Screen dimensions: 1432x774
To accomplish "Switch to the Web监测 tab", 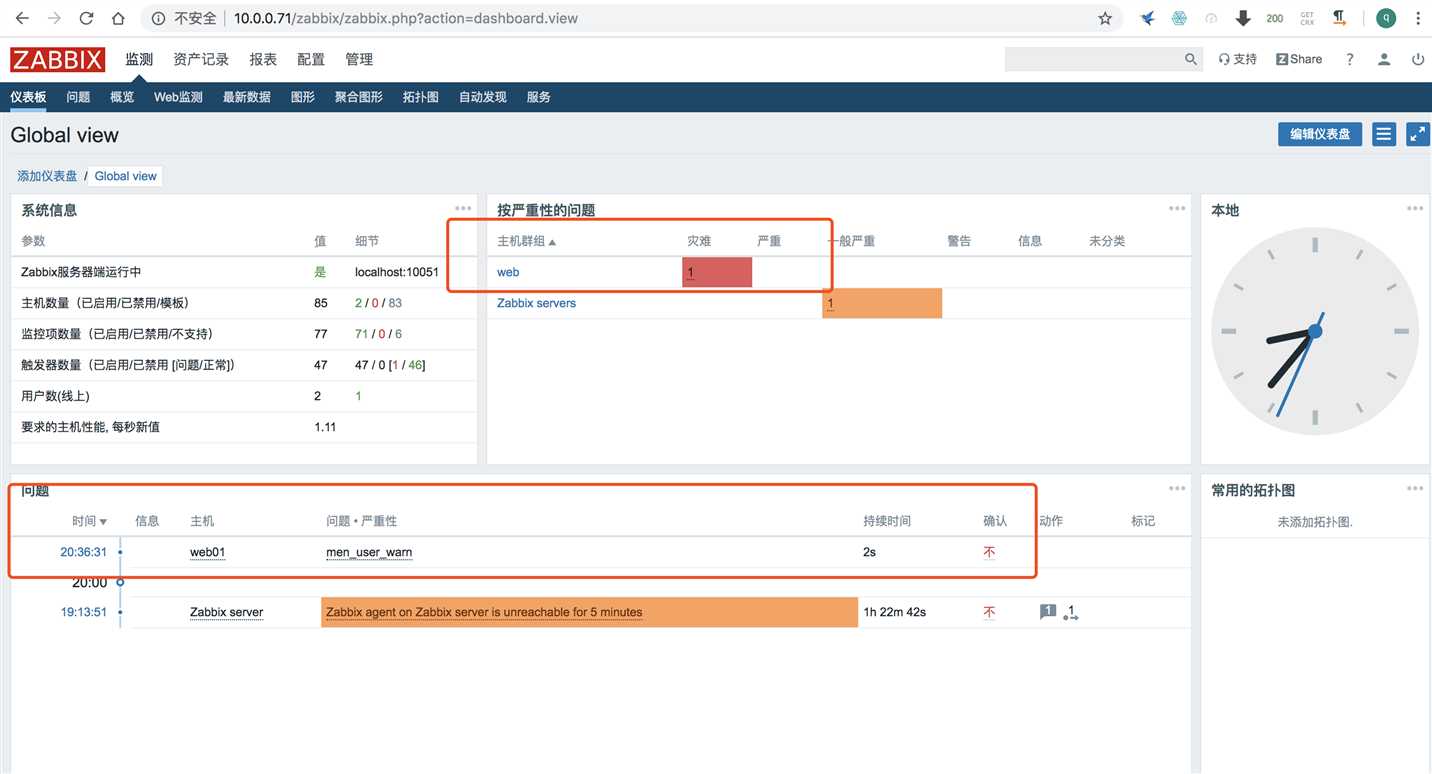I will tap(178, 97).
